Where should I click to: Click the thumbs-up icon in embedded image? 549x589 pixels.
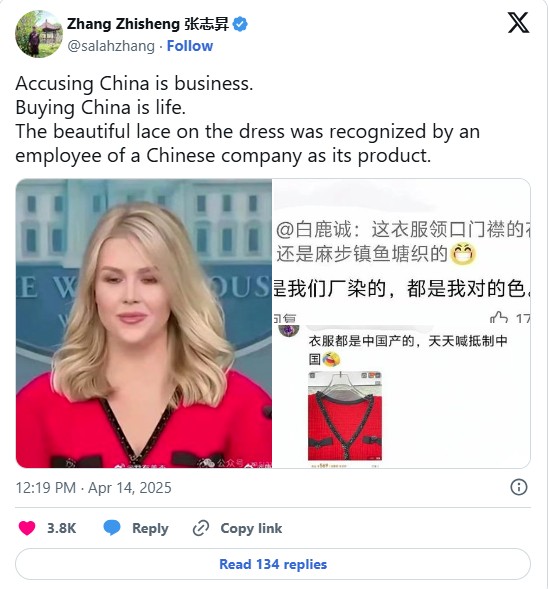pyautogui.click(x=499, y=318)
